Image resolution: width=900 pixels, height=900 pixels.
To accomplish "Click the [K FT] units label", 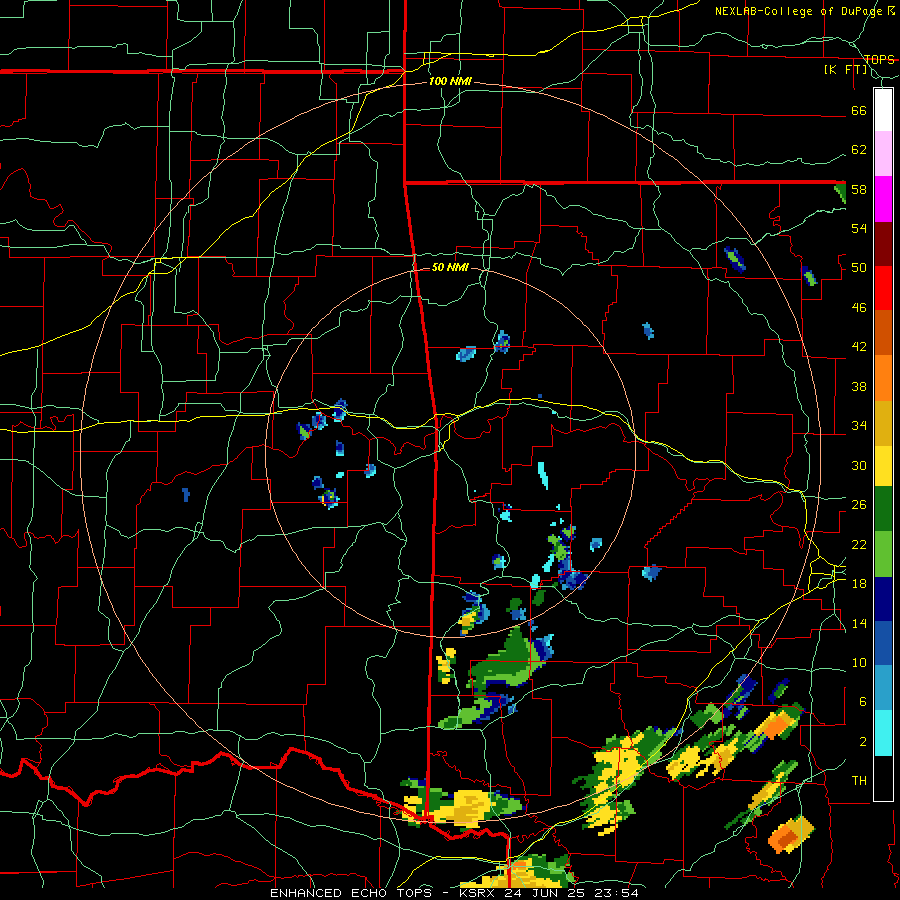I will click(845, 69).
